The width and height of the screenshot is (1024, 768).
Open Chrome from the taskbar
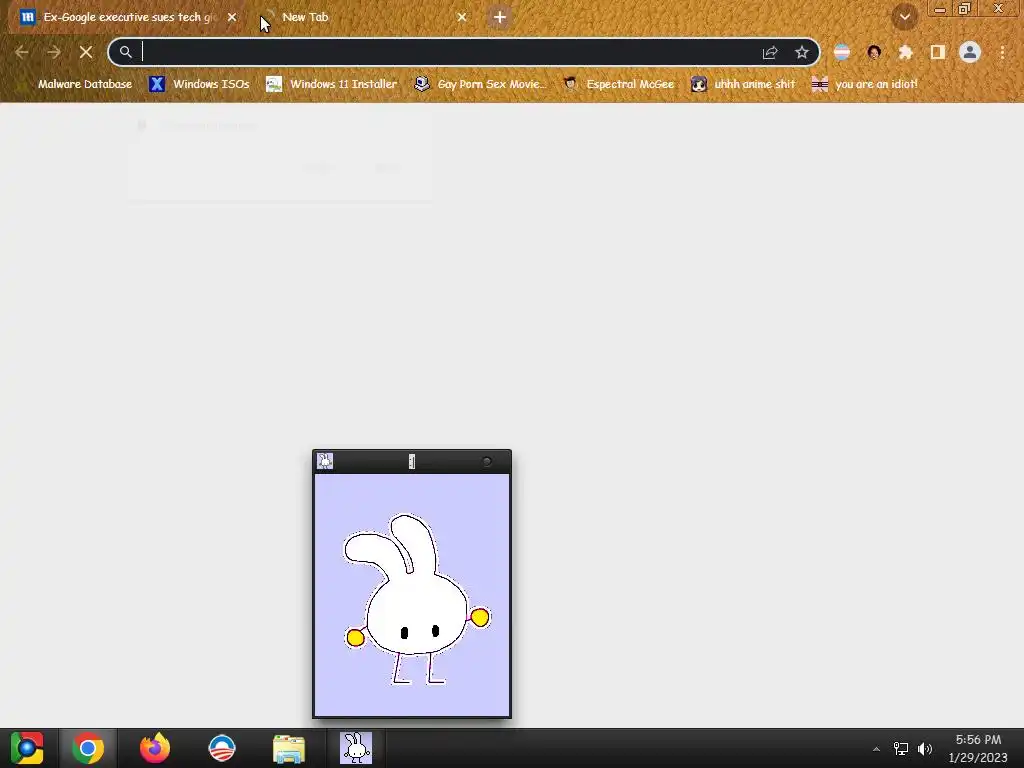point(88,748)
